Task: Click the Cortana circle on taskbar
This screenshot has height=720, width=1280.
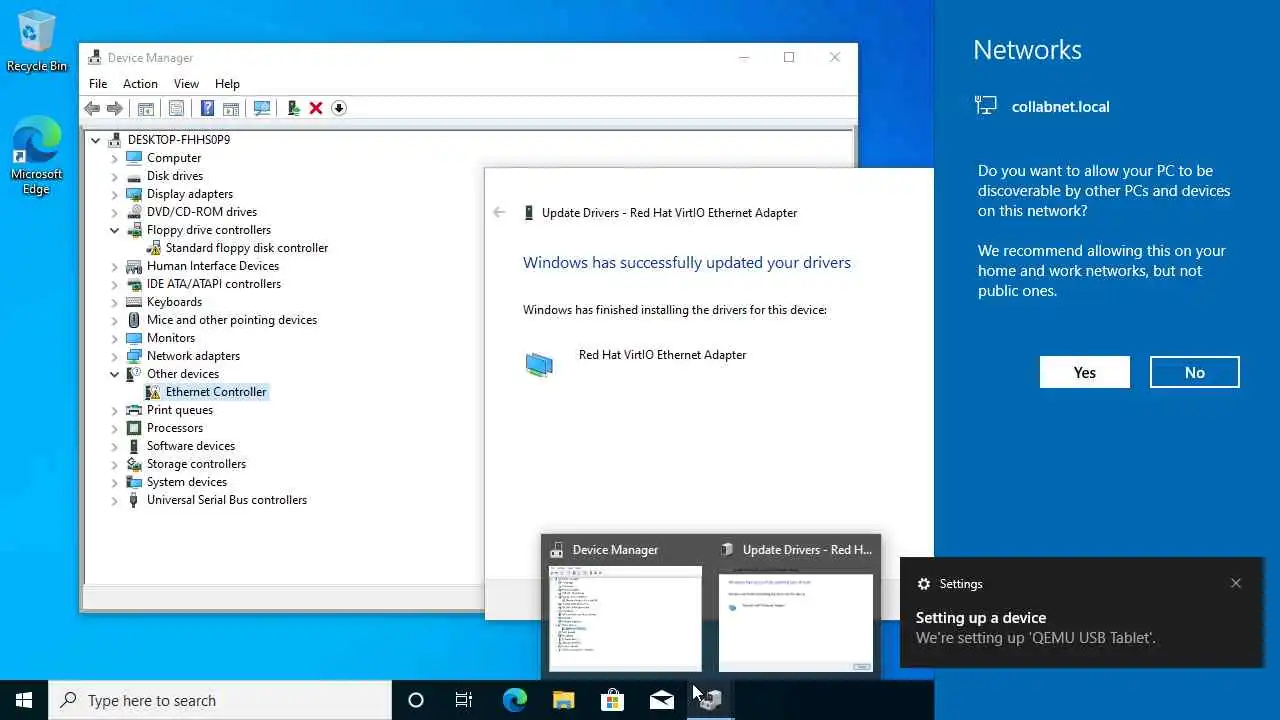Action: click(x=416, y=701)
